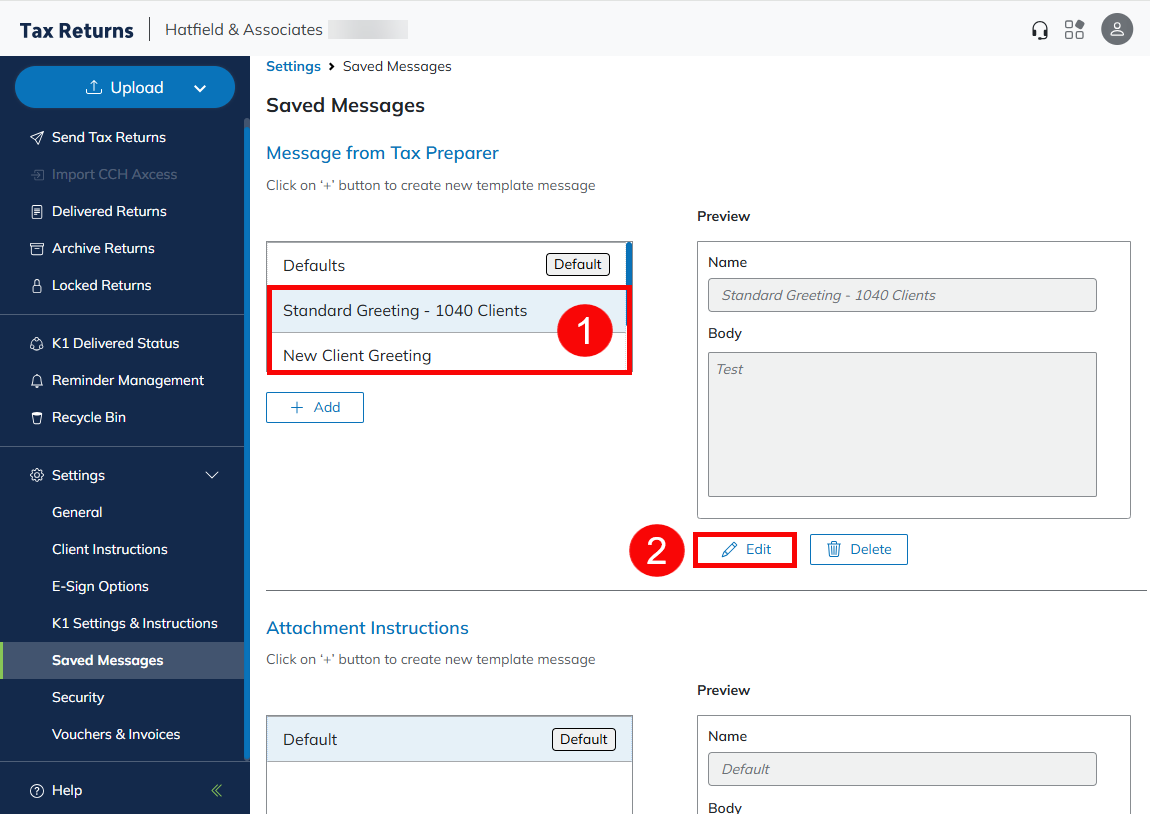Image resolution: width=1150 pixels, height=814 pixels.
Task: Open the app switcher grid icon
Action: point(1074,30)
